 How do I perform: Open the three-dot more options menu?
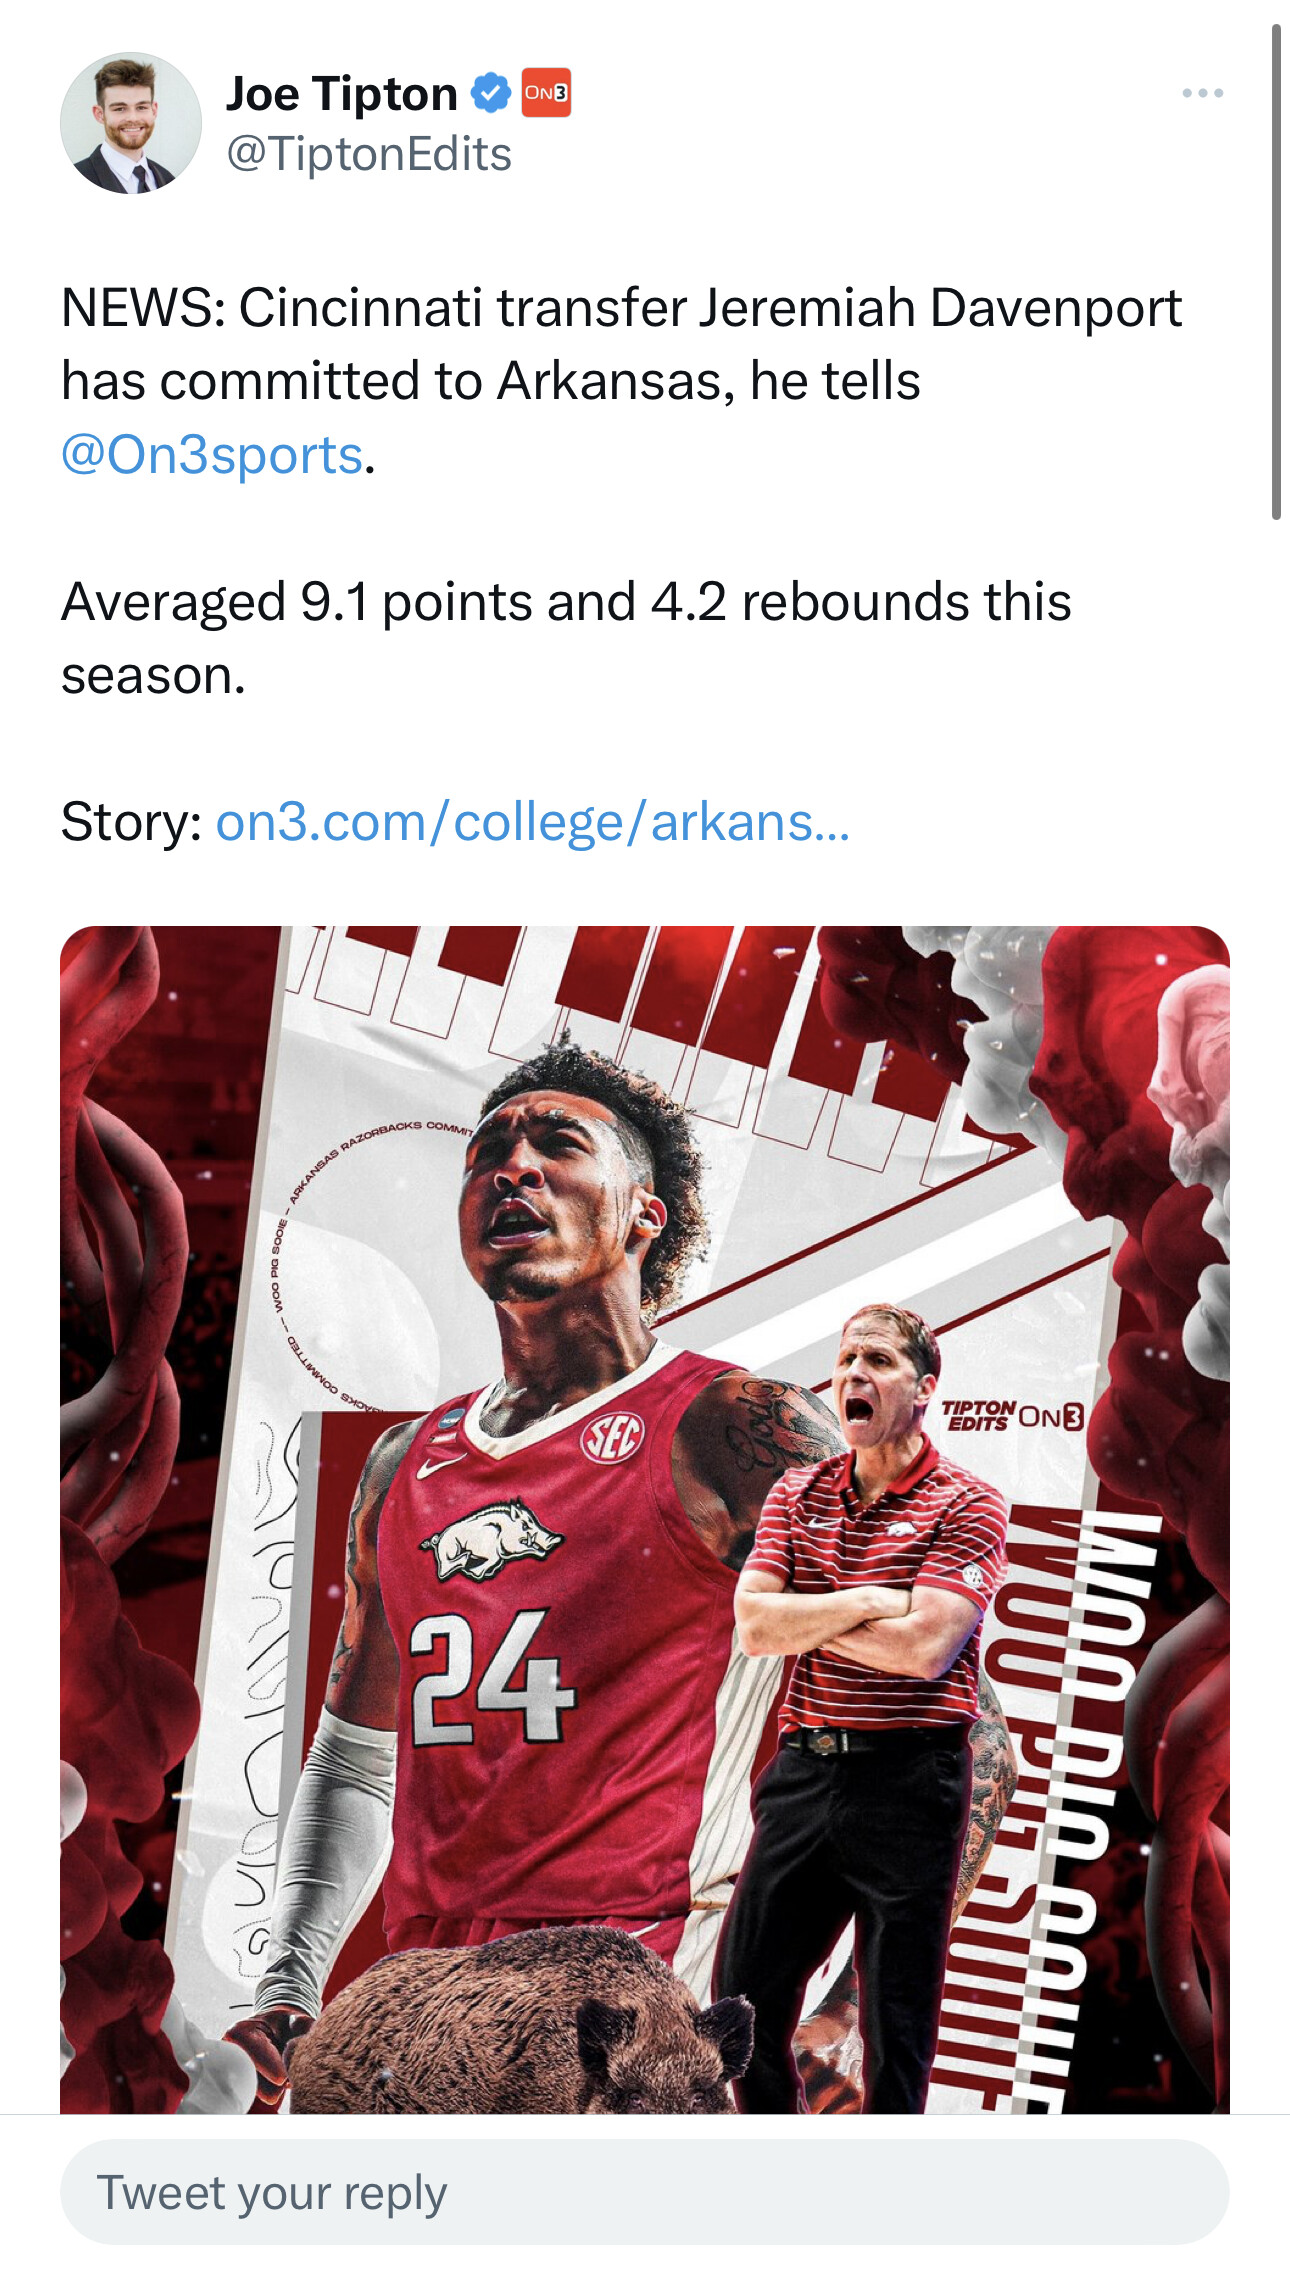coord(1202,93)
